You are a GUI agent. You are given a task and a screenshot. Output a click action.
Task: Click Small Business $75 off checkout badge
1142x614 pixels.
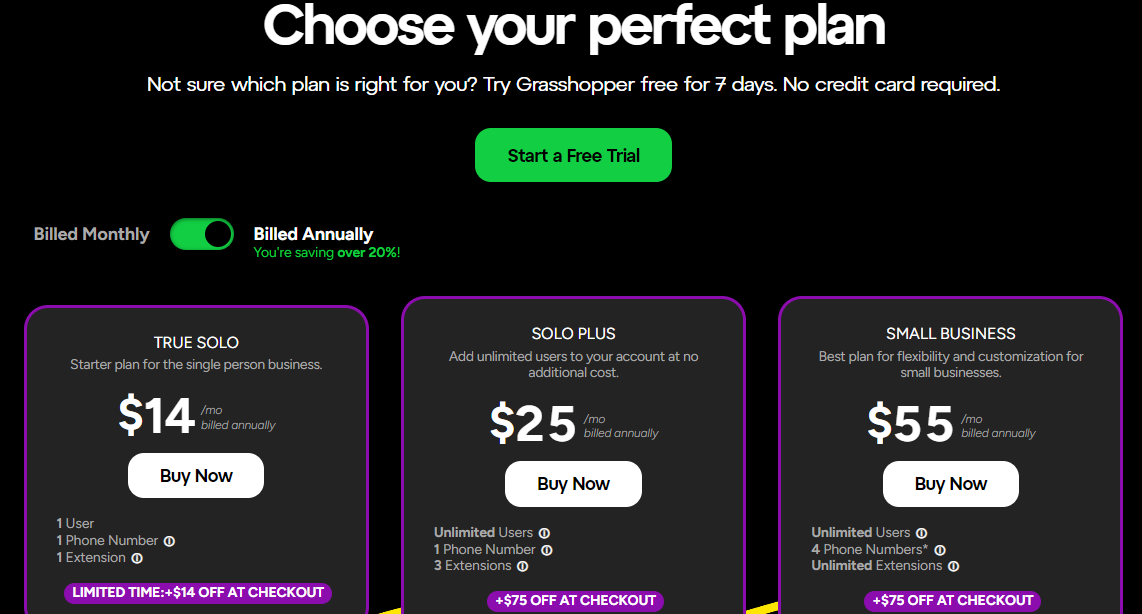coord(953,601)
